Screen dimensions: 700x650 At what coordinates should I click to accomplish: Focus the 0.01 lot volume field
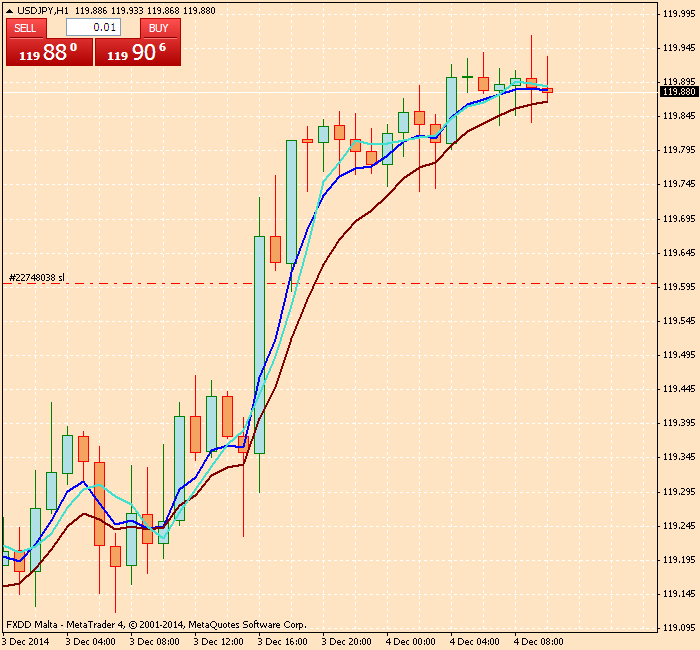point(93,28)
